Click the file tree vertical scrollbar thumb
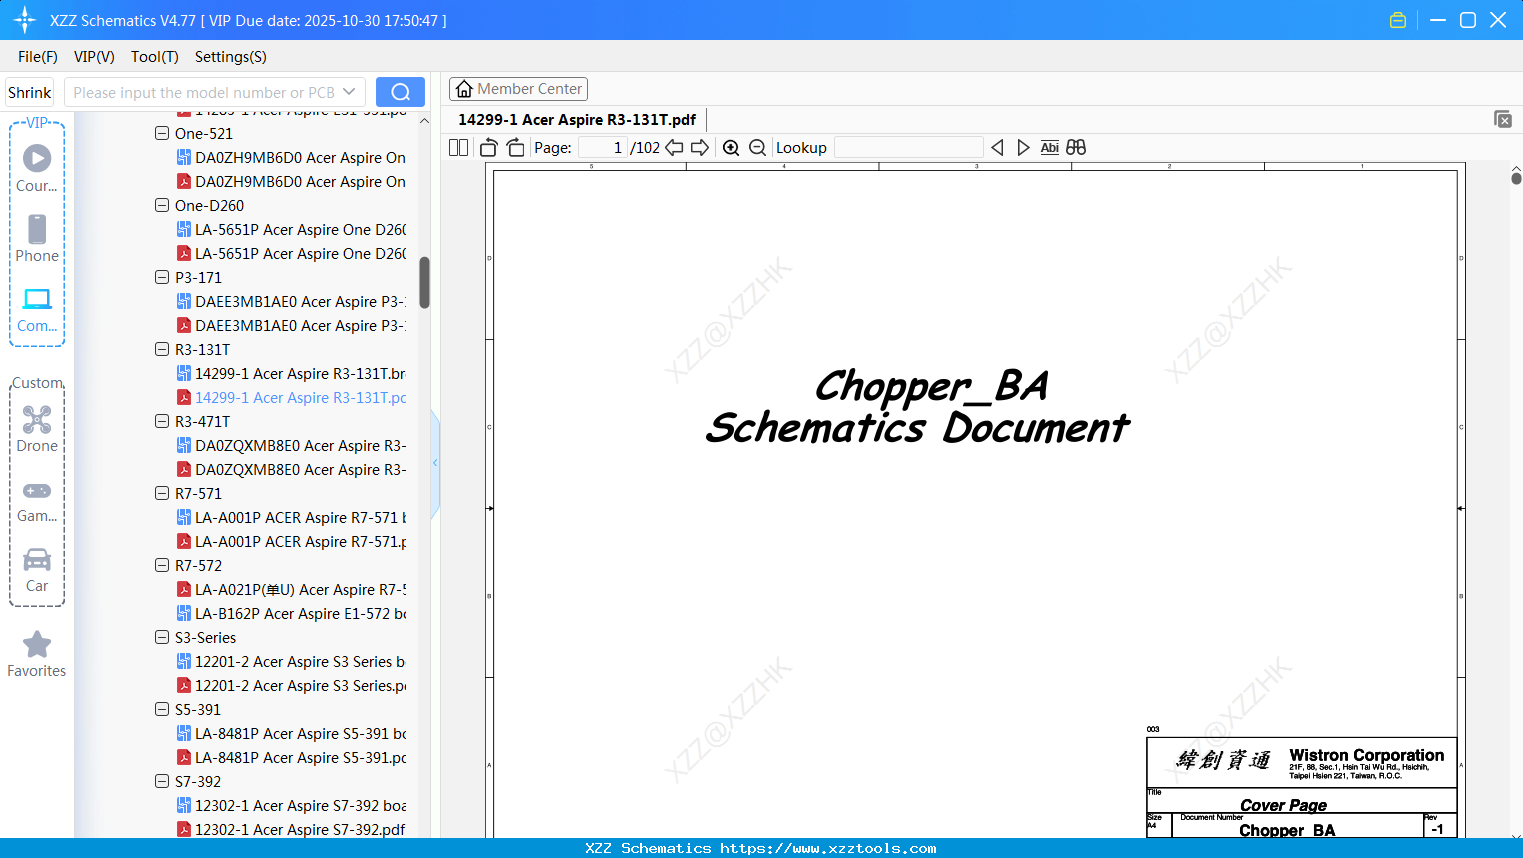Screen dimensions: 1523x858 (424, 283)
